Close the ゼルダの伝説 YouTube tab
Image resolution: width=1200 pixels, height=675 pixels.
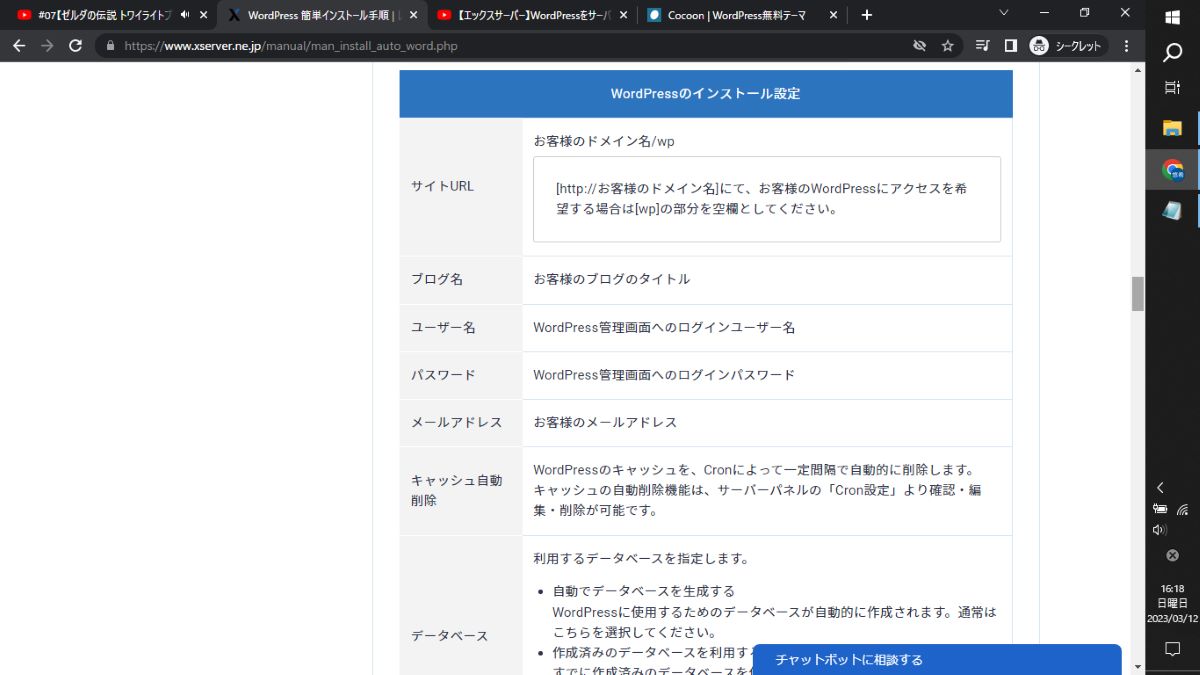[x=204, y=15]
